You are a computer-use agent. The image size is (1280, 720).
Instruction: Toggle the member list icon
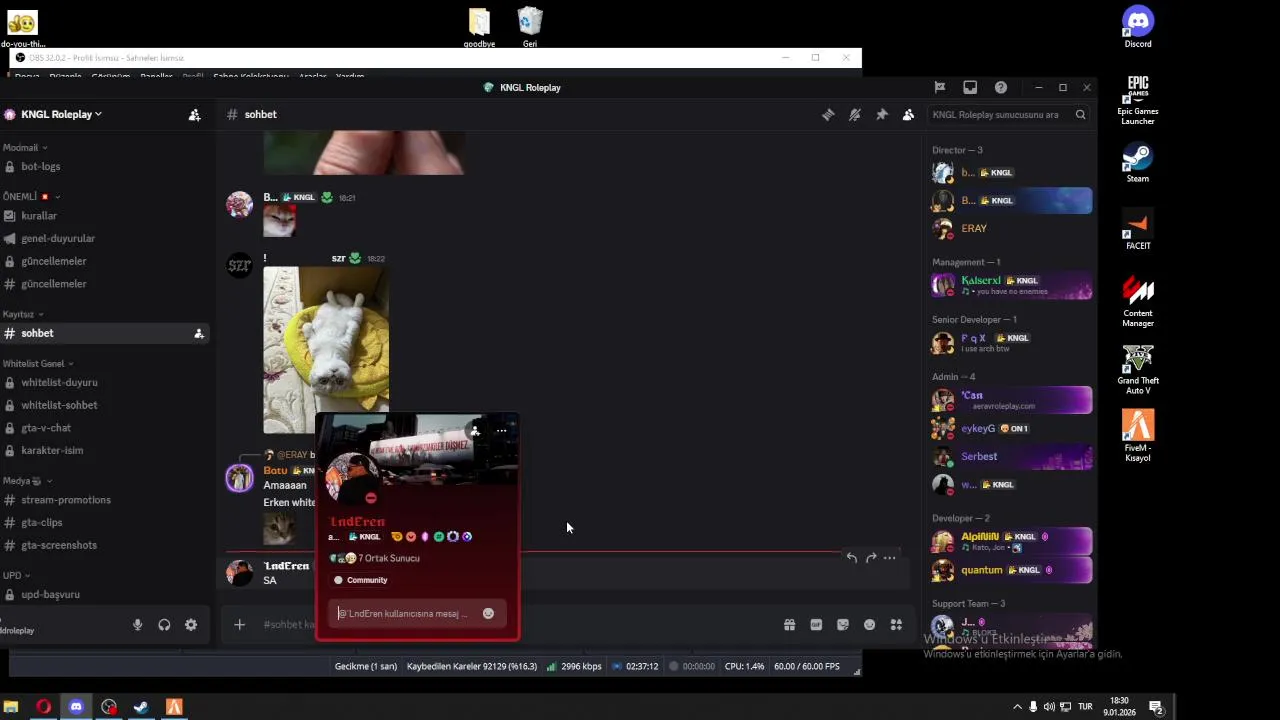[908, 115]
